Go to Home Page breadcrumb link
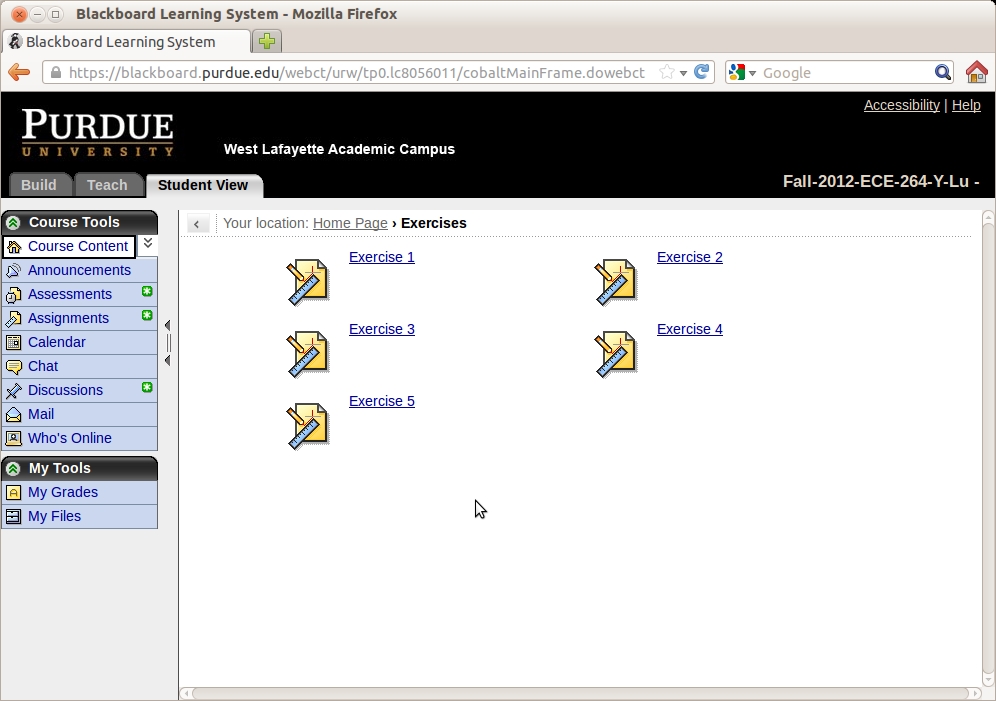 (350, 223)
